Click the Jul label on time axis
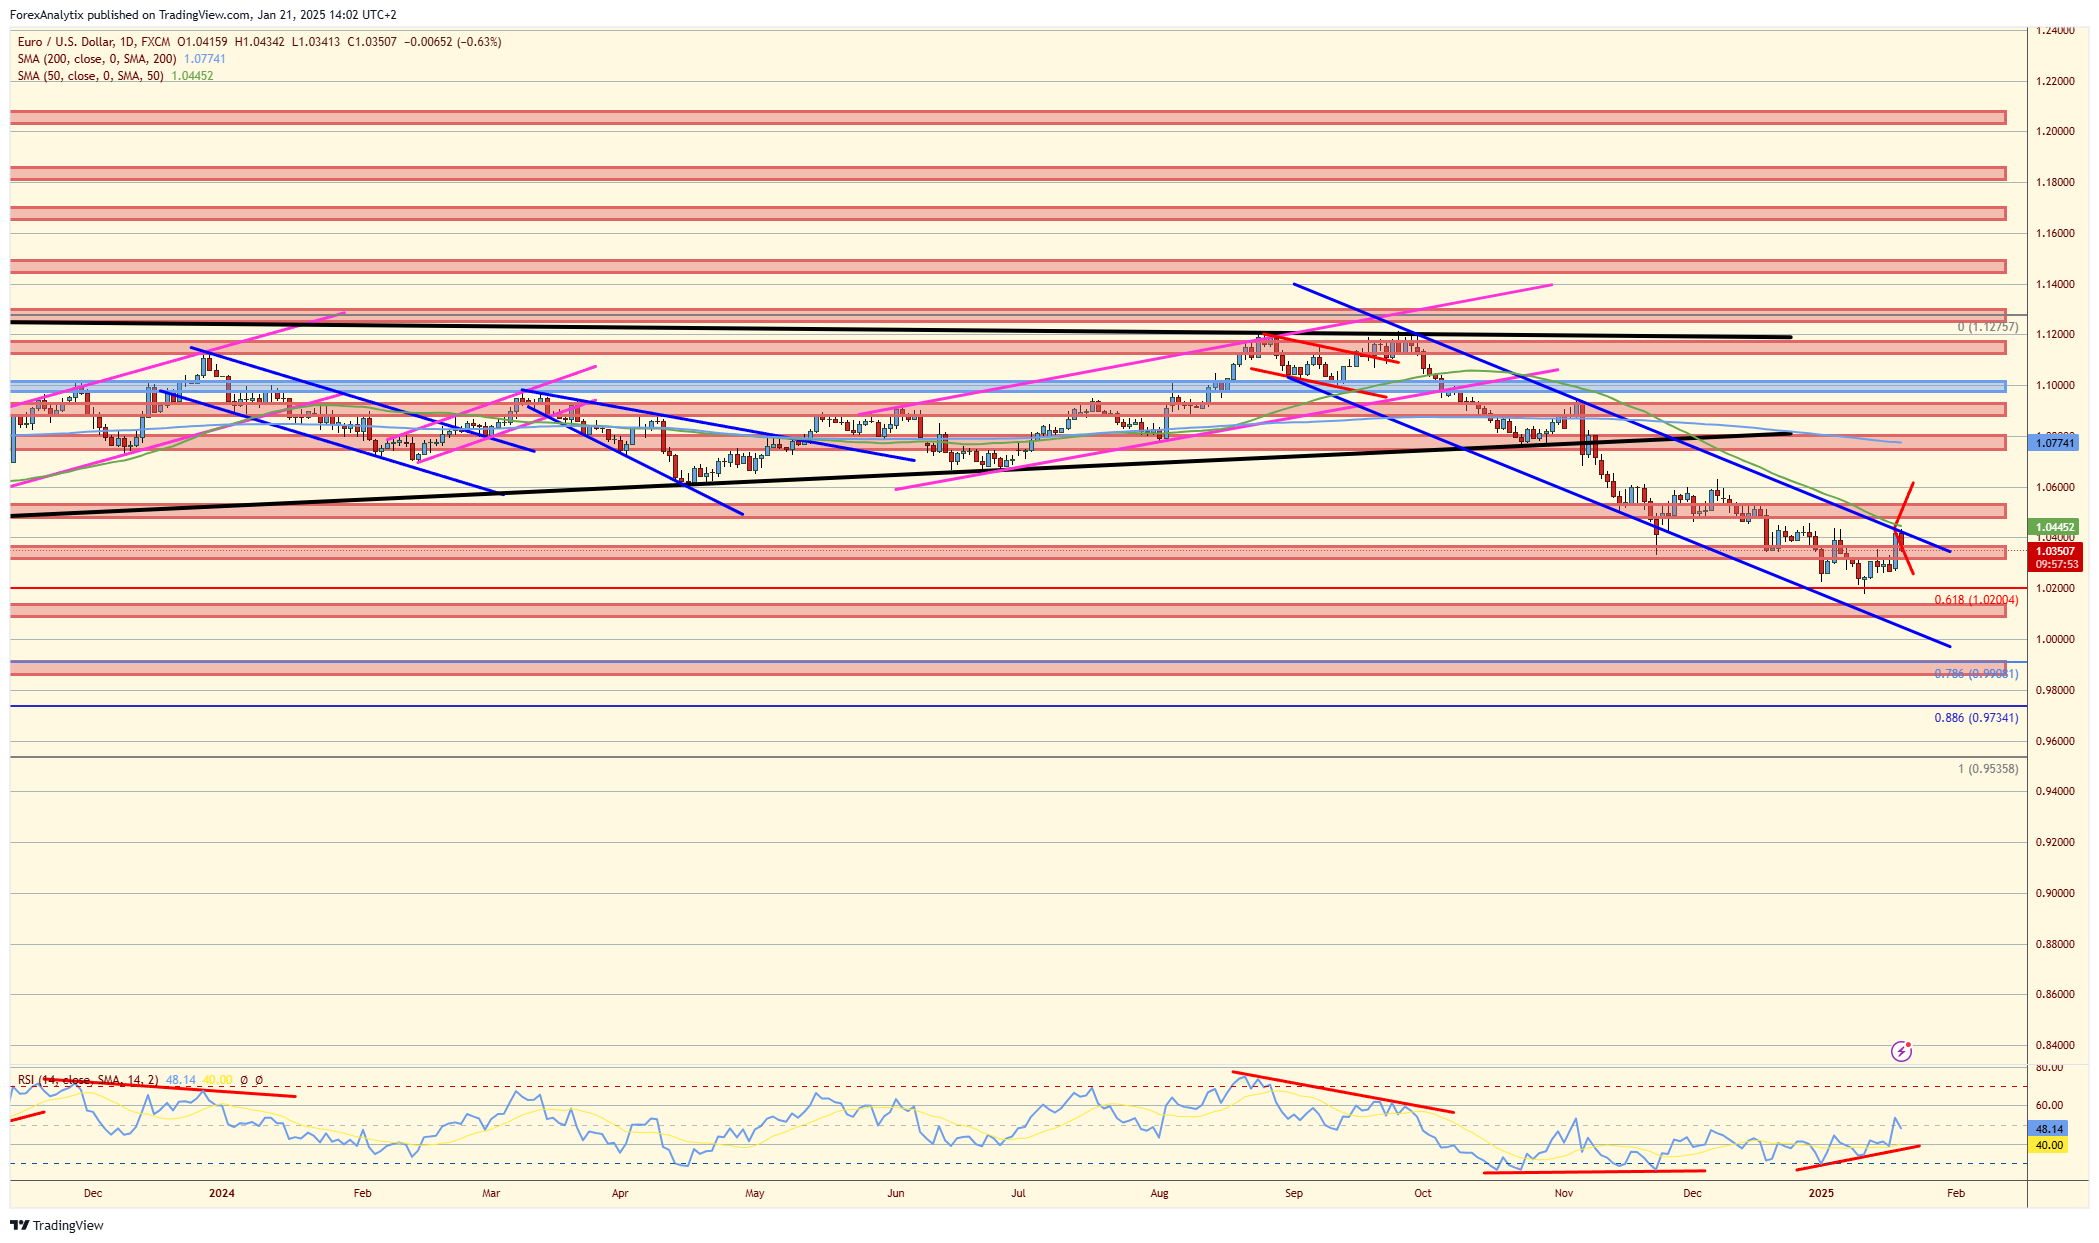 click(1018, 1193)
